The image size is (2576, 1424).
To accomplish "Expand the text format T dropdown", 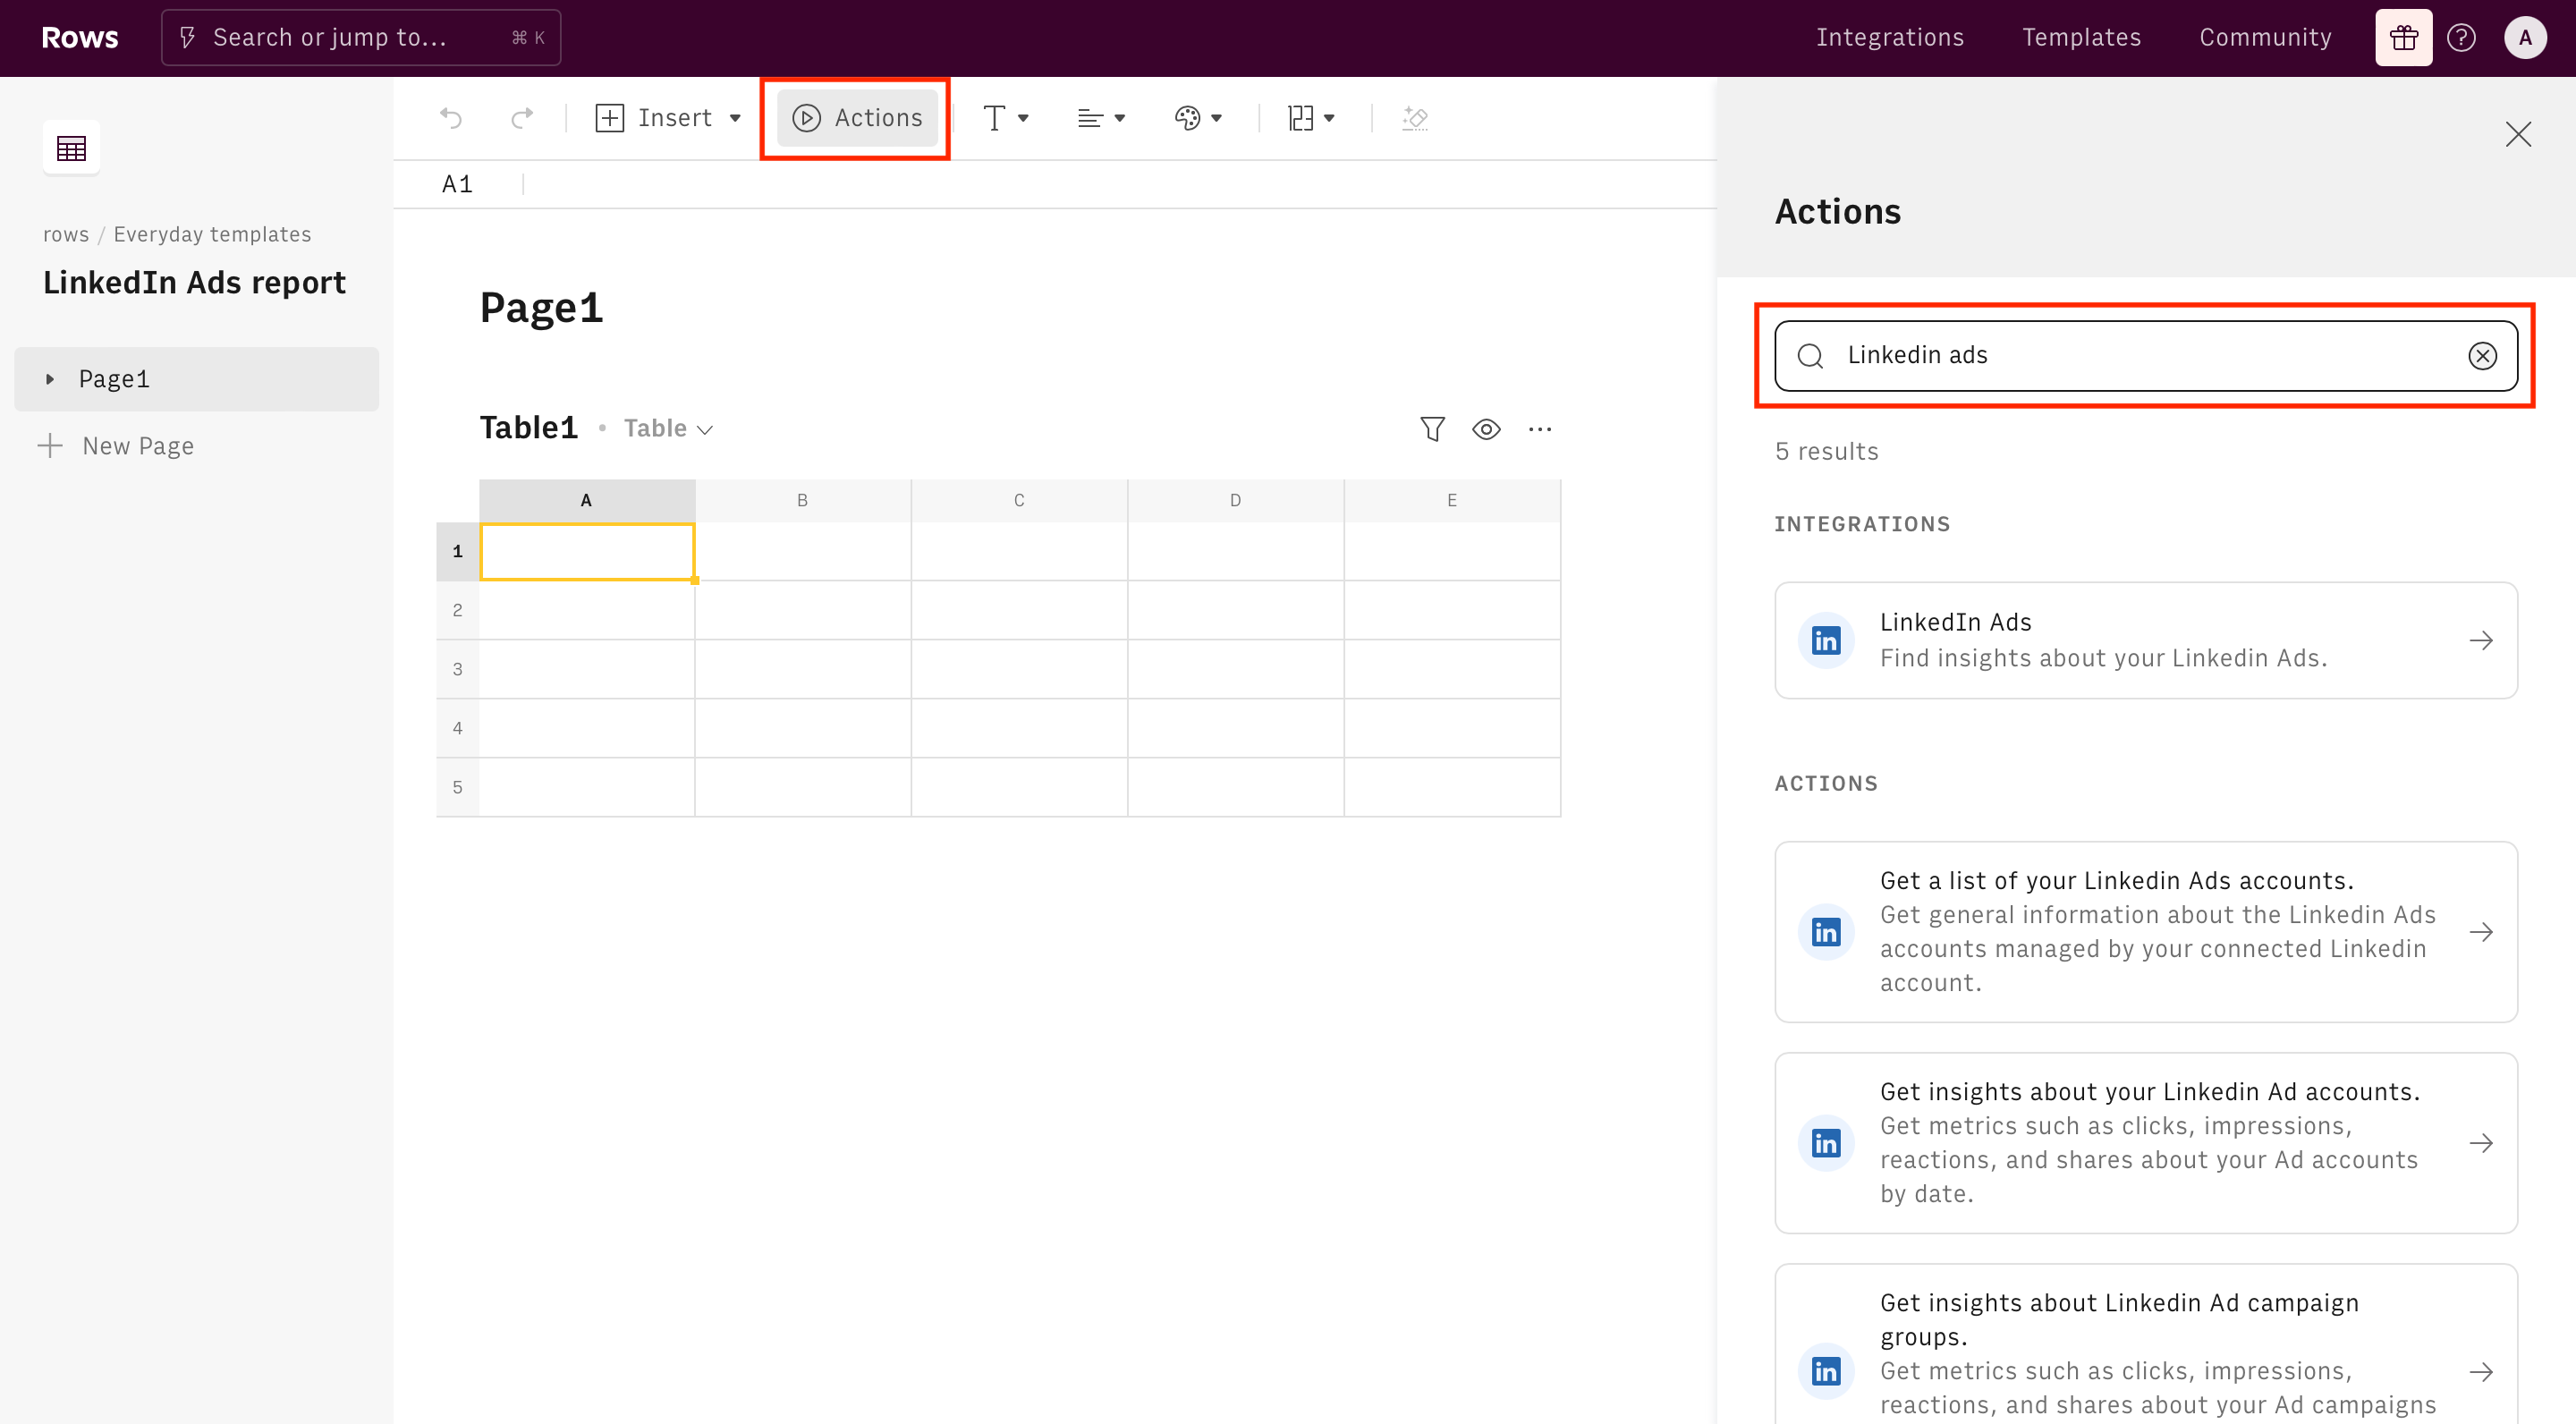I will pos(1005,118).
